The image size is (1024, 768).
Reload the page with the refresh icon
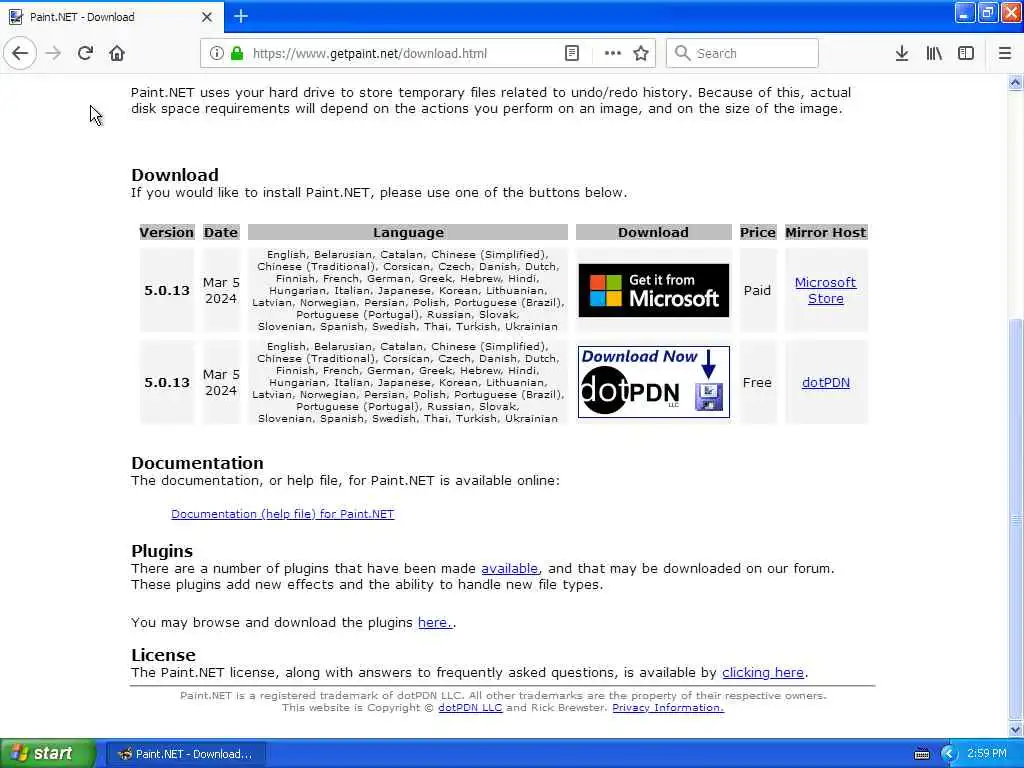86,53
